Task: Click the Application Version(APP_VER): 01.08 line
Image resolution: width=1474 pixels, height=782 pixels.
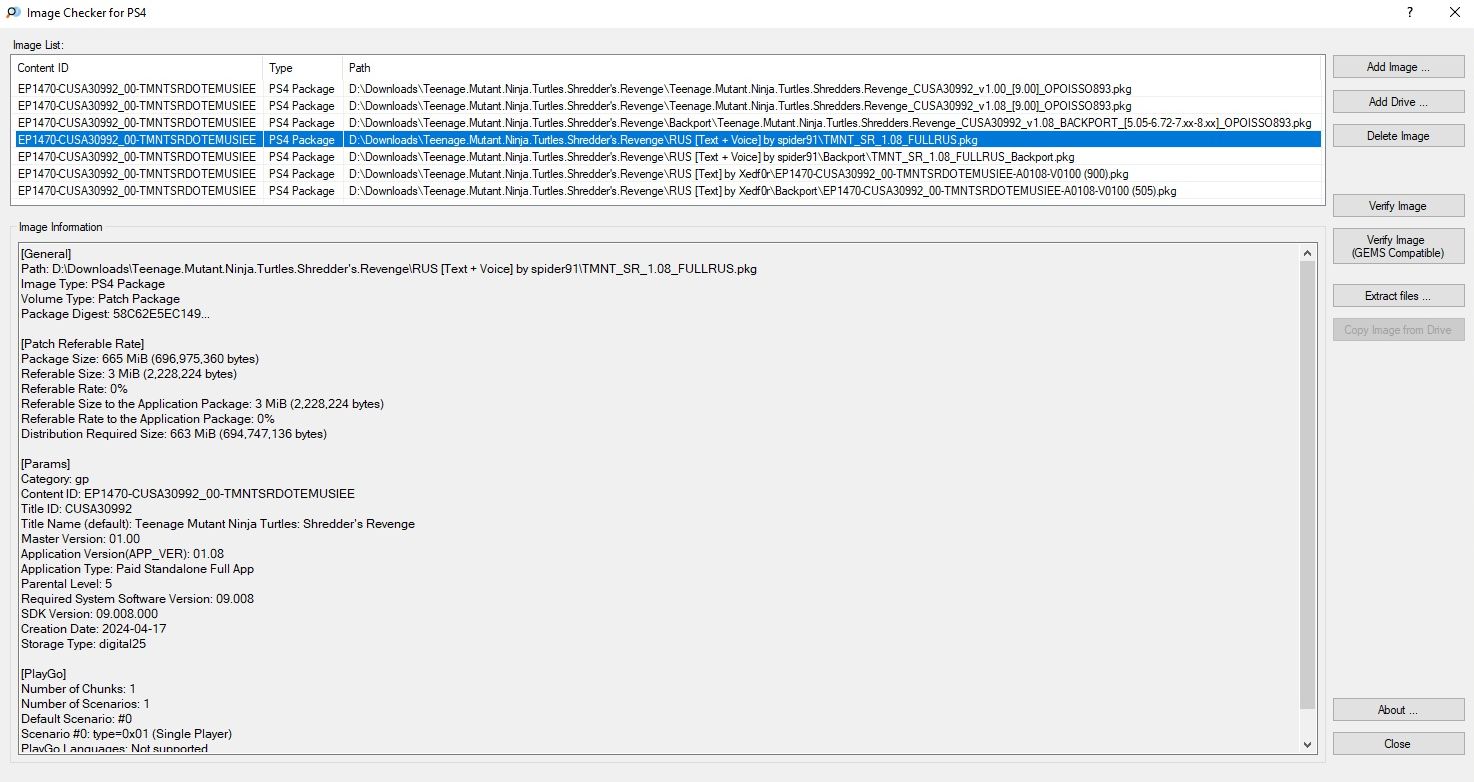Action: (122, 554)
